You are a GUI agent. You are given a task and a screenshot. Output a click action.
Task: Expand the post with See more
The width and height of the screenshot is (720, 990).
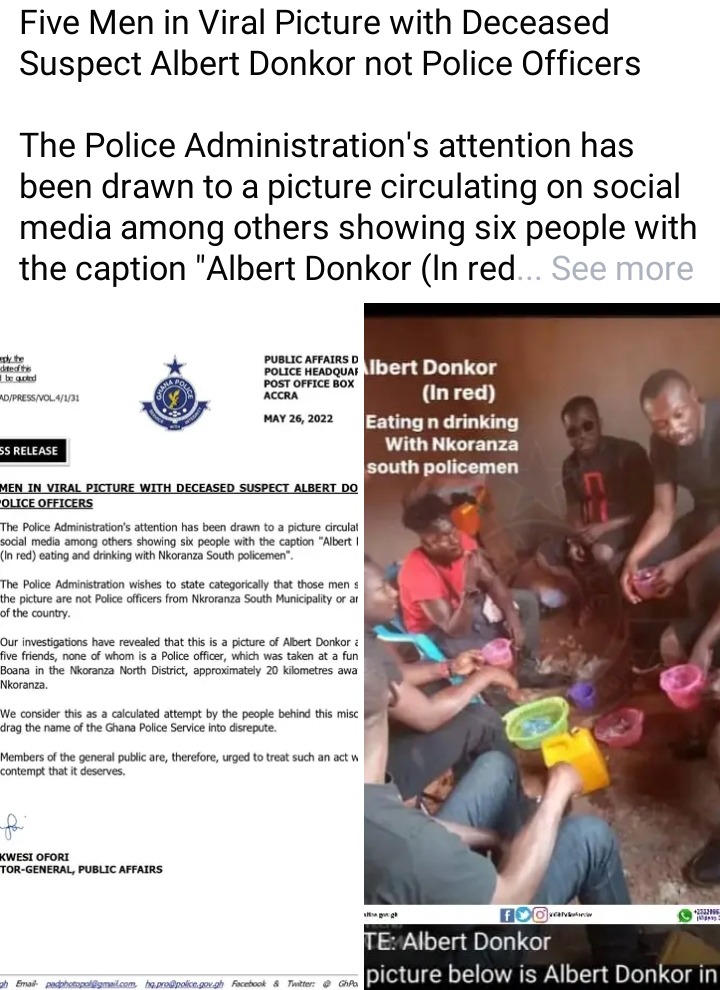[622, 269]
